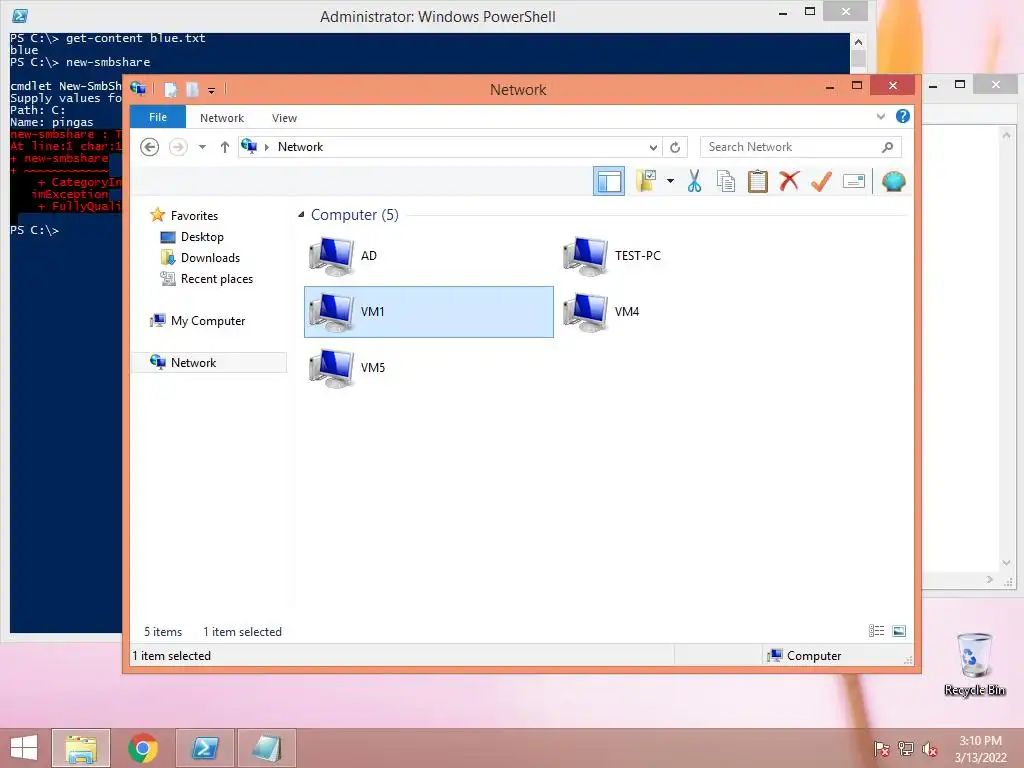Open File Explorer from taskbar

click(x=81, y=748)
